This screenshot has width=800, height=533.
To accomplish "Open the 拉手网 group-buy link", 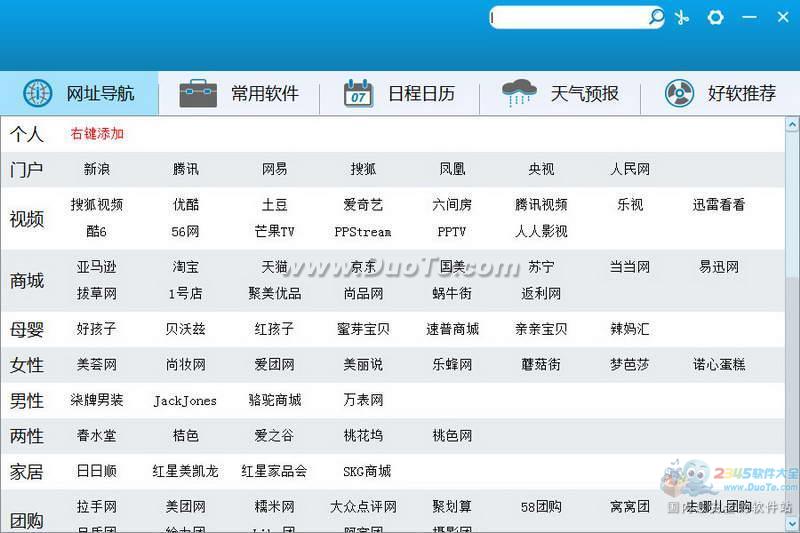I will coord(96,506).
